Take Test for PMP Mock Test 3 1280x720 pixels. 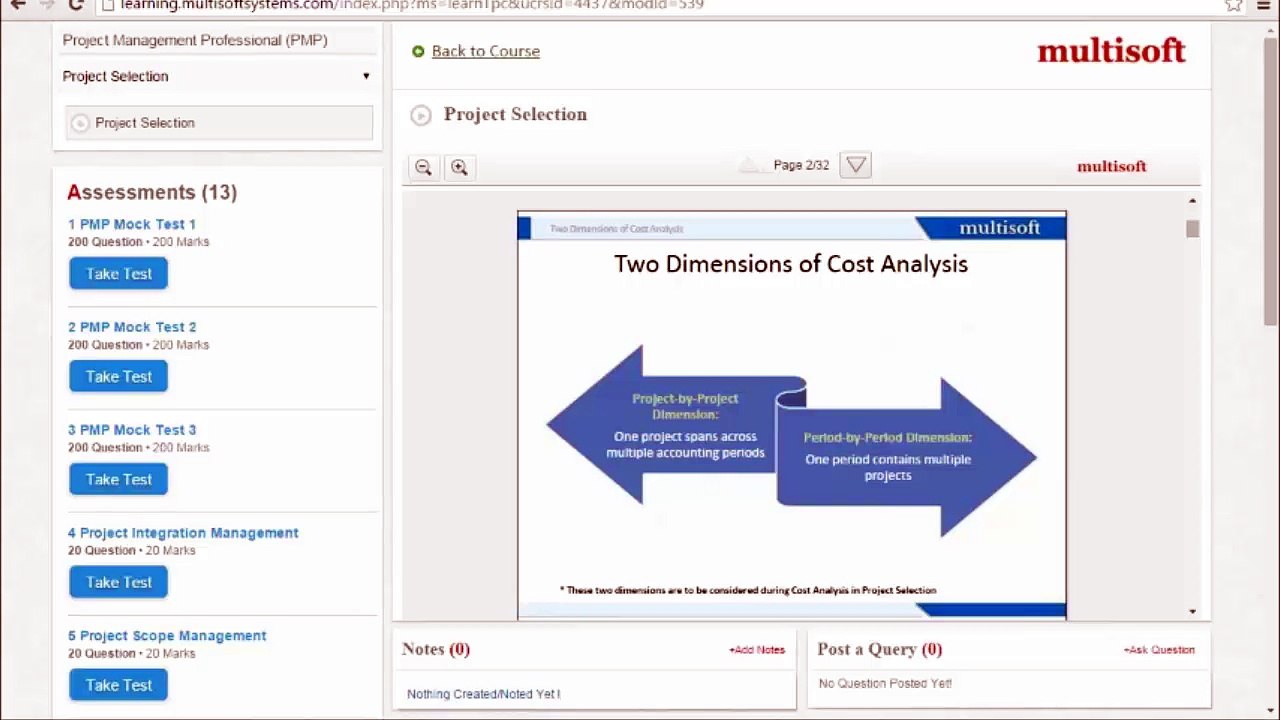coord(118,480)
